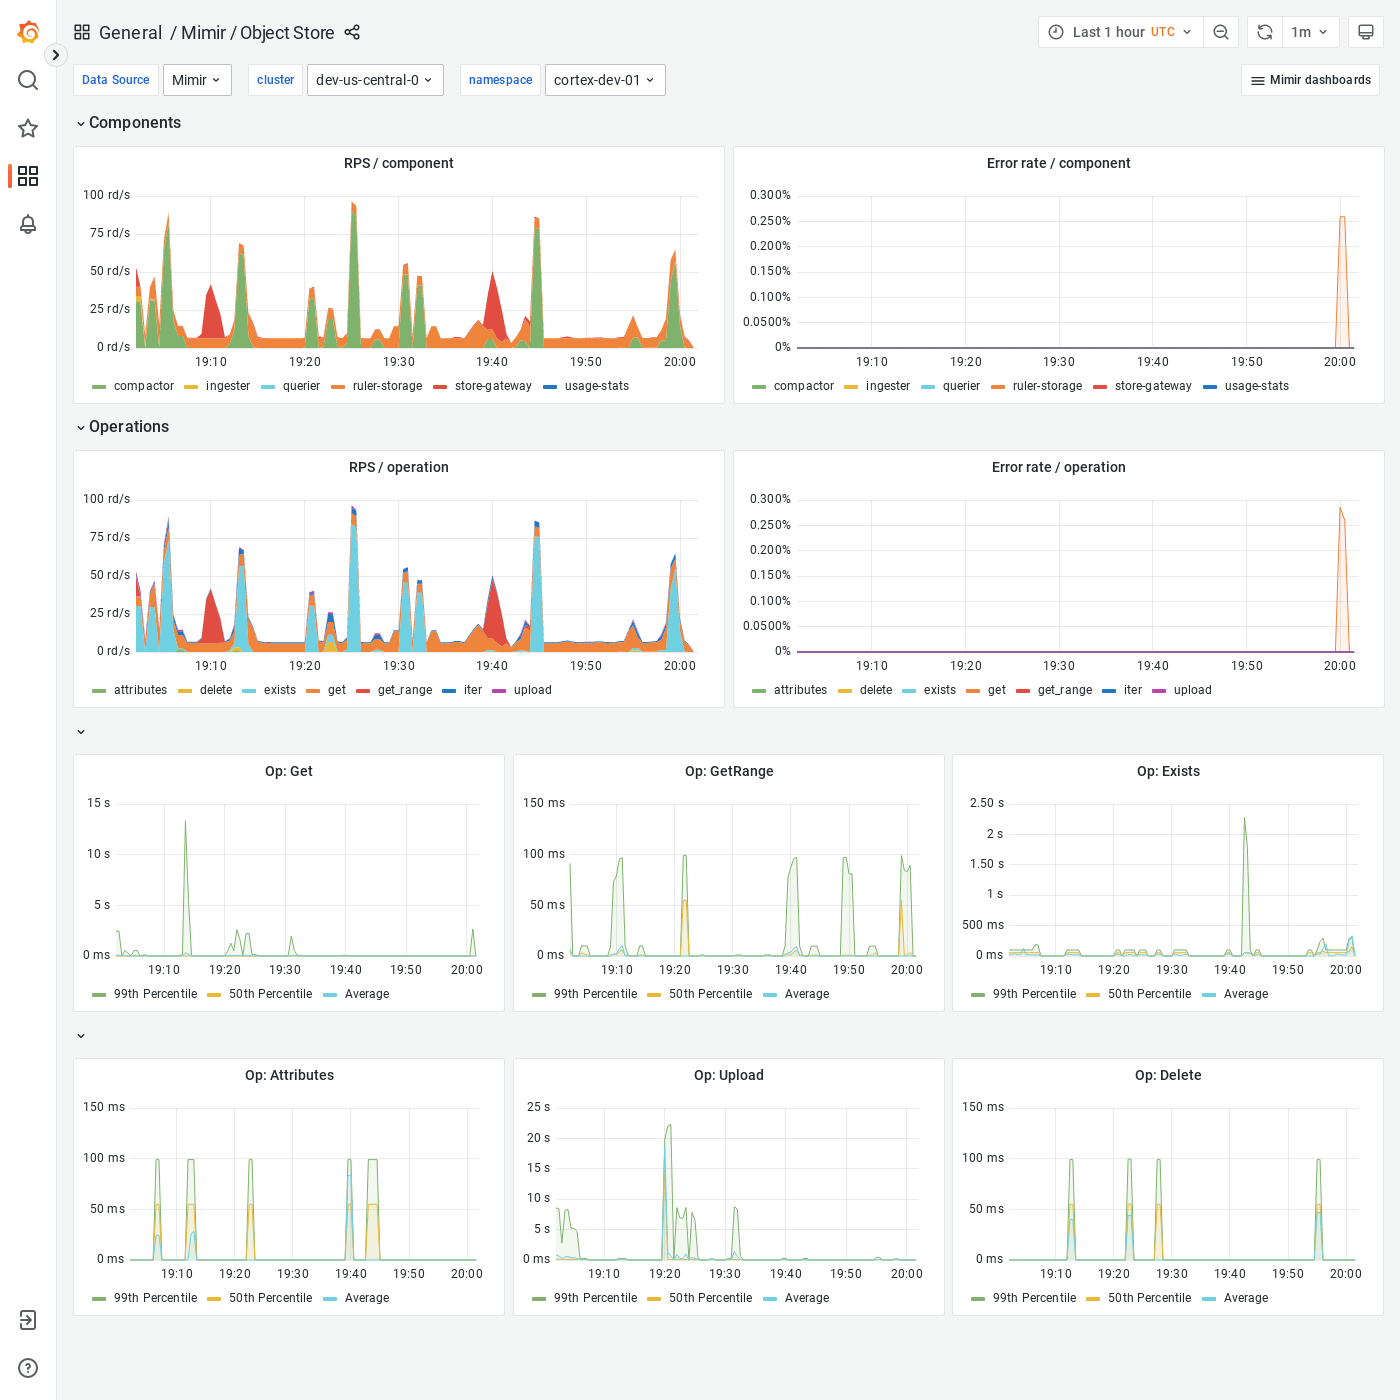Click the namespace label link

coord(500,80)
